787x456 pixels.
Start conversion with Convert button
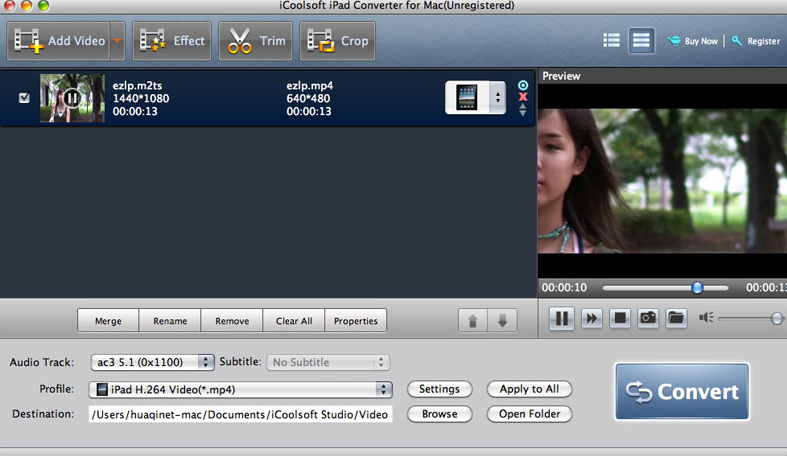point(682,391)
